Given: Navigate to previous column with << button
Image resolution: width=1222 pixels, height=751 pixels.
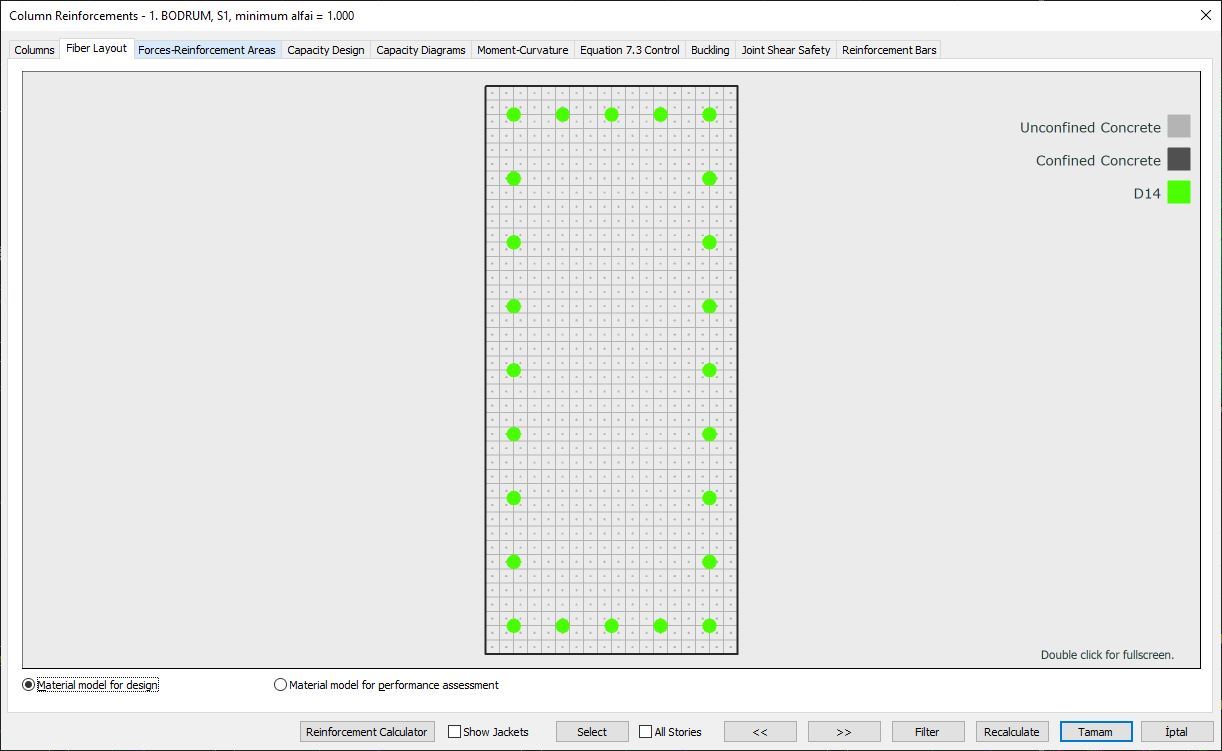Looking at the screenshot, I should click(x=760, y=731).
